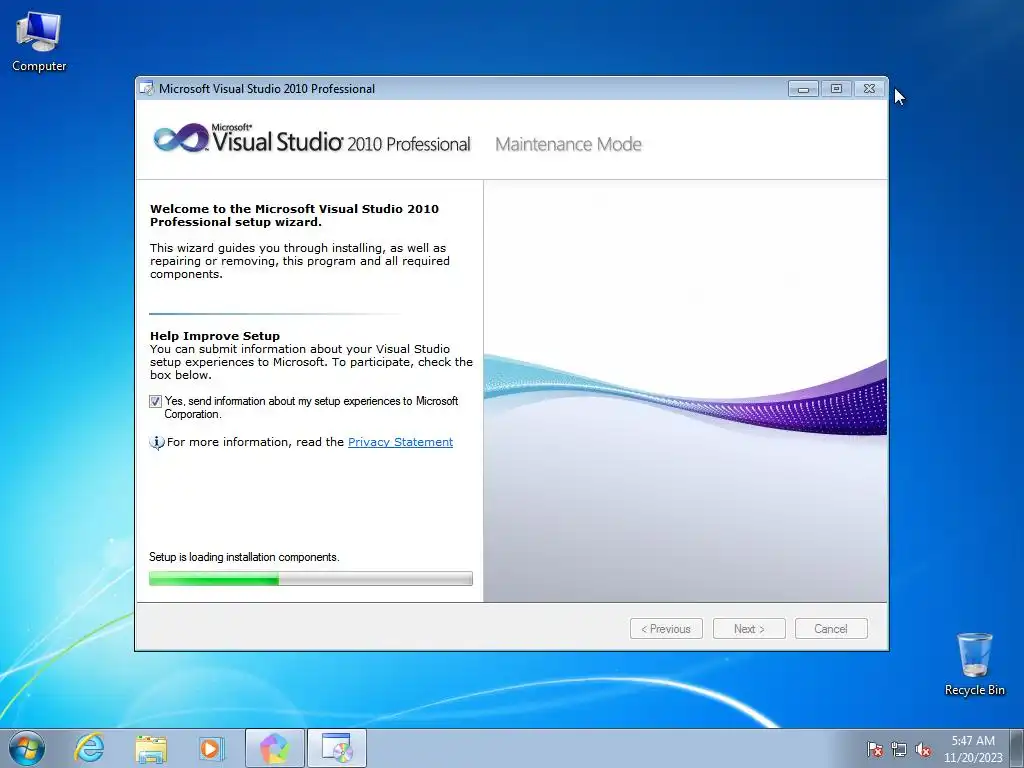
Task: Uncheck 'Yes, send information' to Microsoft checkbox
Action: 155,402
